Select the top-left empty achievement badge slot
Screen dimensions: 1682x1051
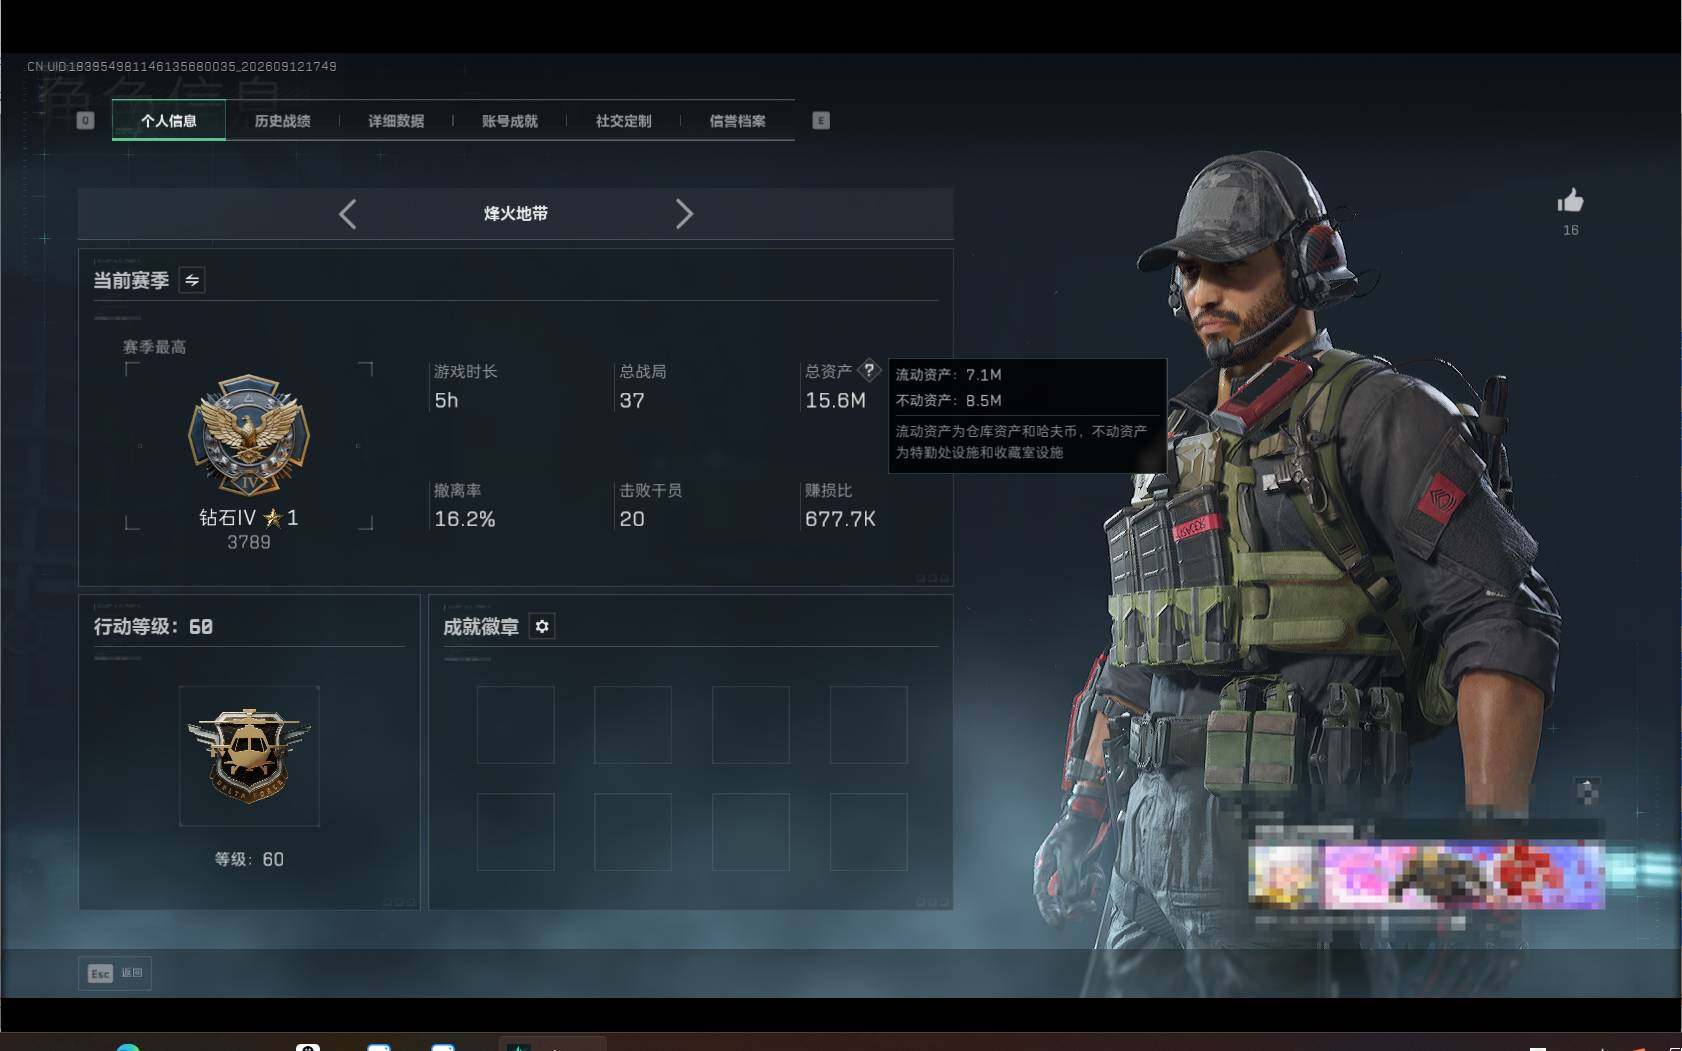tap(516, 725)
